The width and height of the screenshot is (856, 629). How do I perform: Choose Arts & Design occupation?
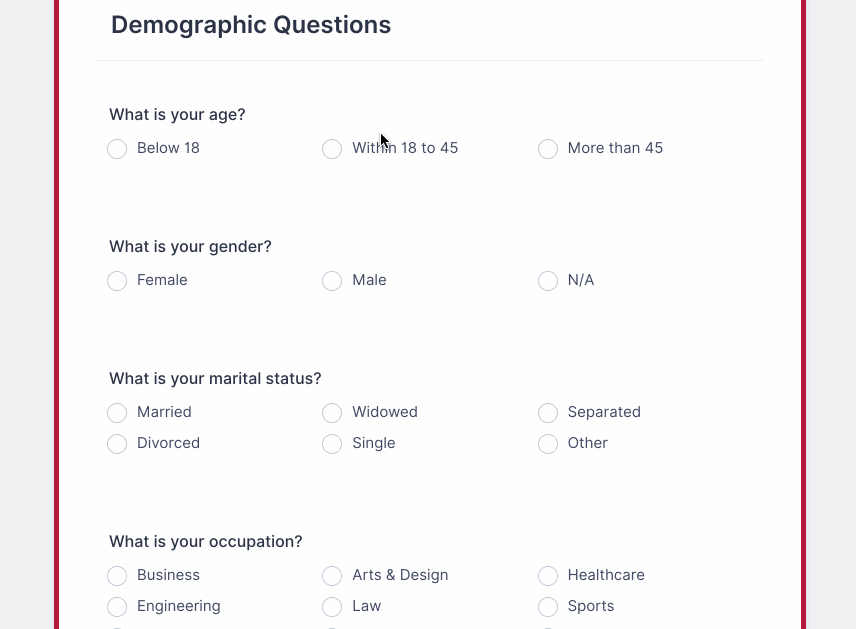[332, 576]
